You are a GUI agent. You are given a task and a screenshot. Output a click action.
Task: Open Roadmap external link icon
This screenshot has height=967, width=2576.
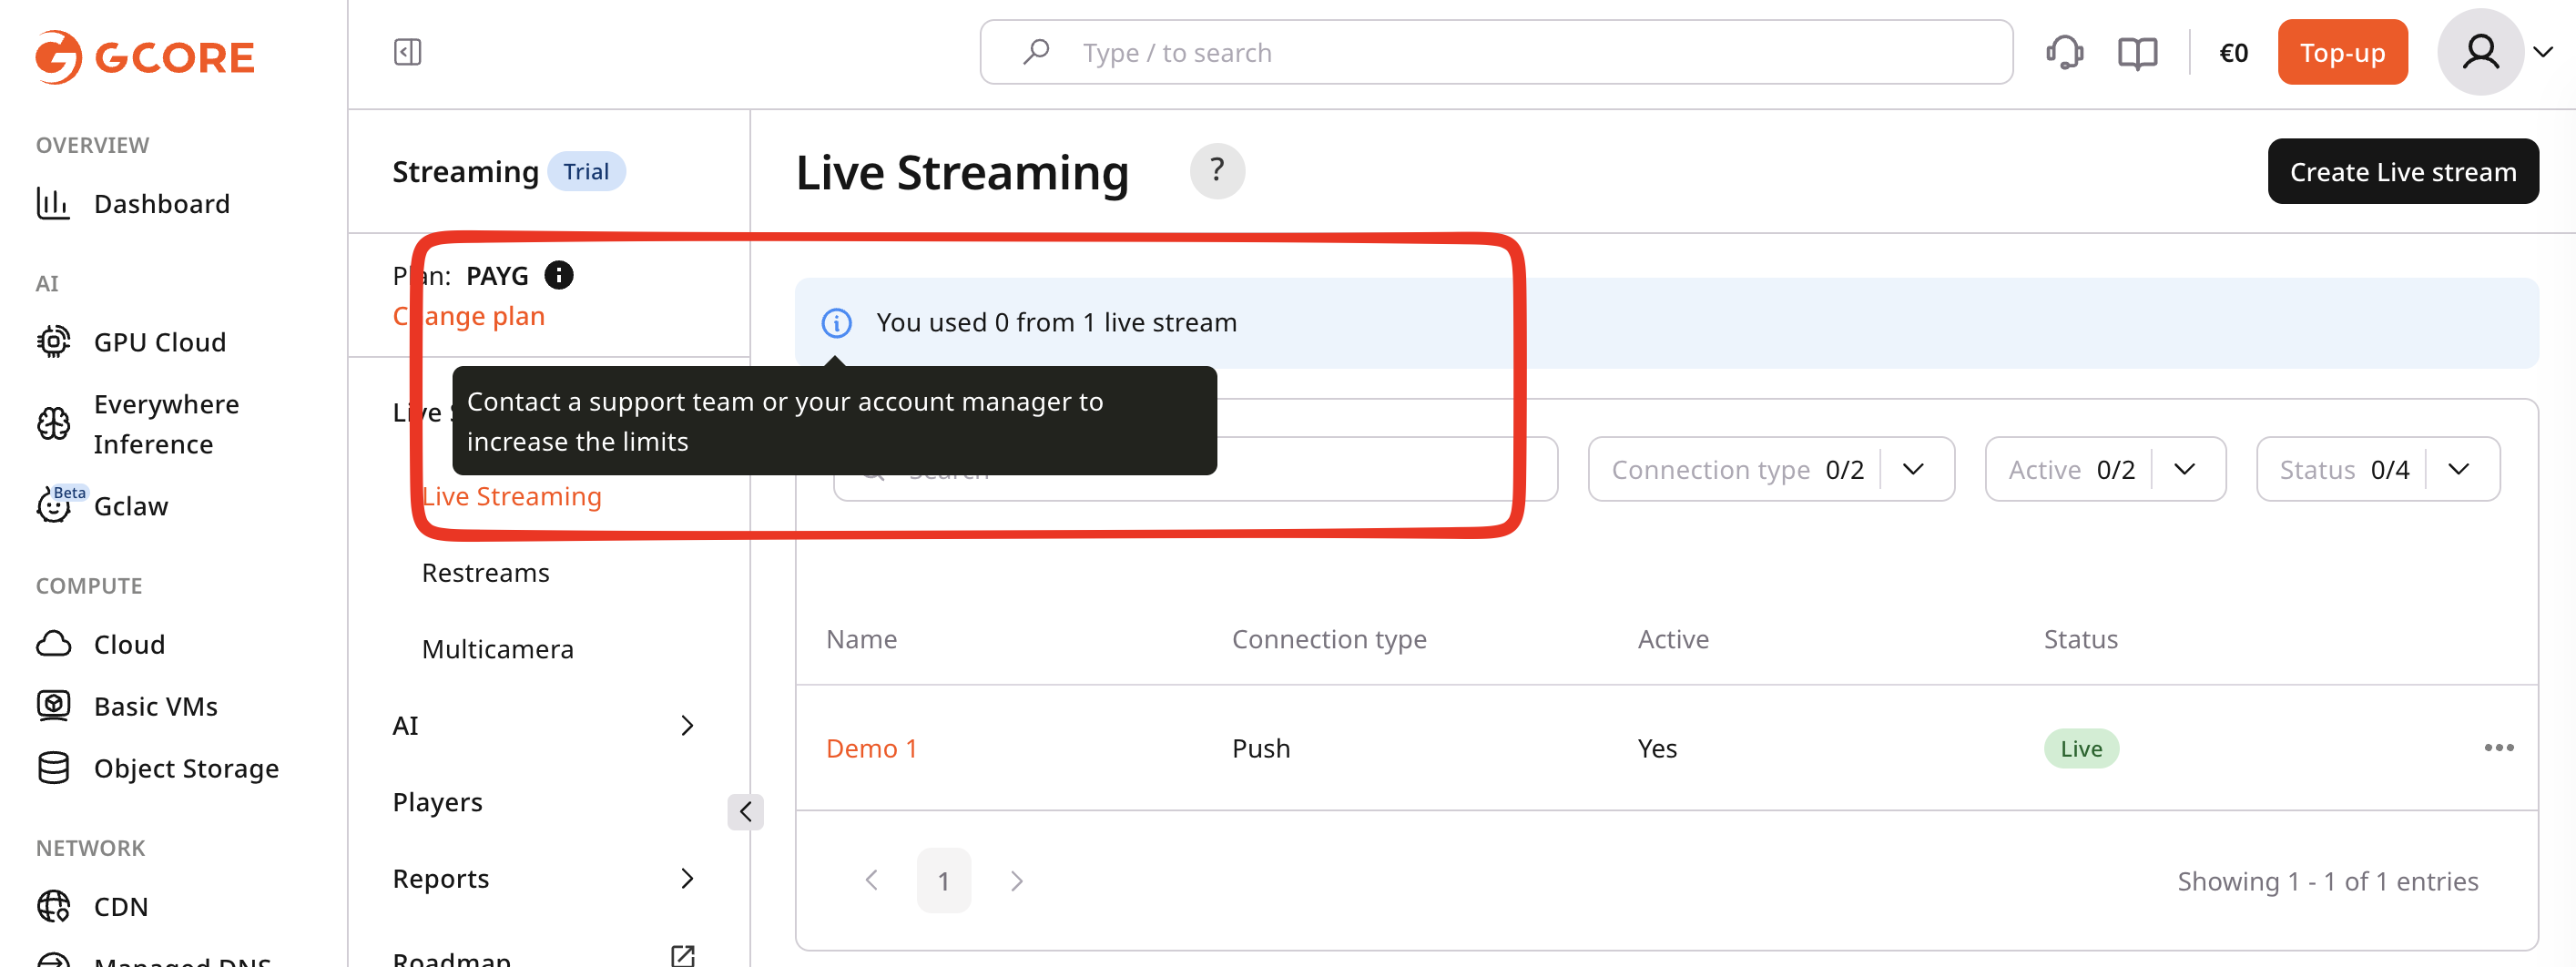click(683, 955)
